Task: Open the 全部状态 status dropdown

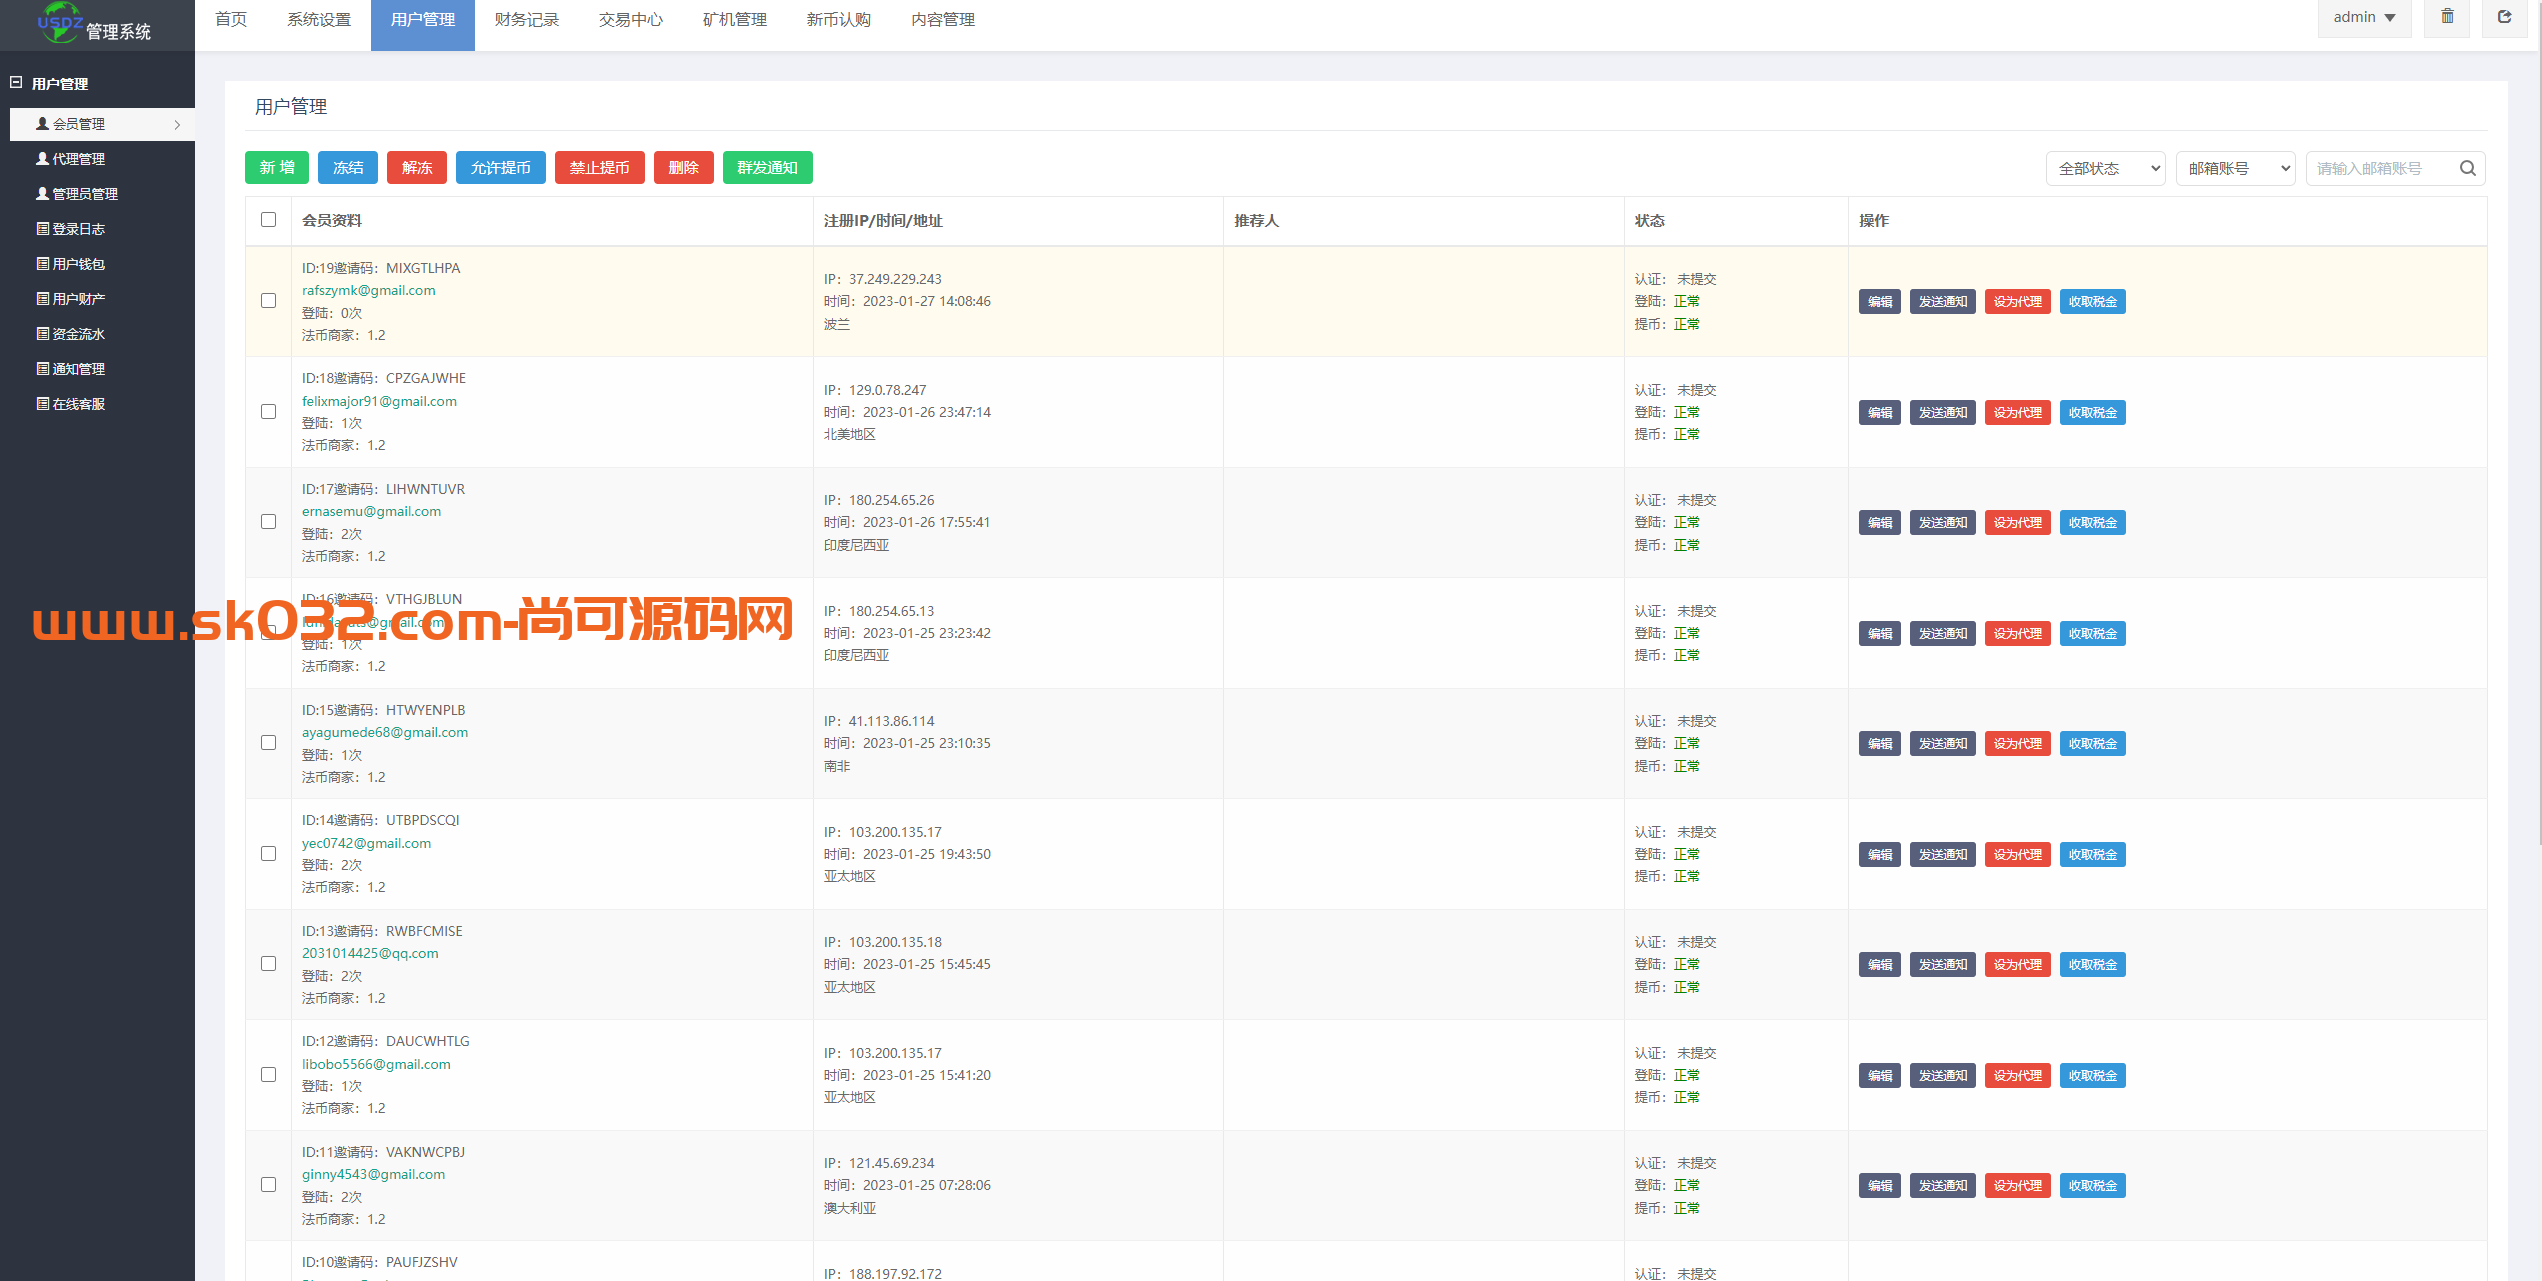Action: [x=2106, y=168]
